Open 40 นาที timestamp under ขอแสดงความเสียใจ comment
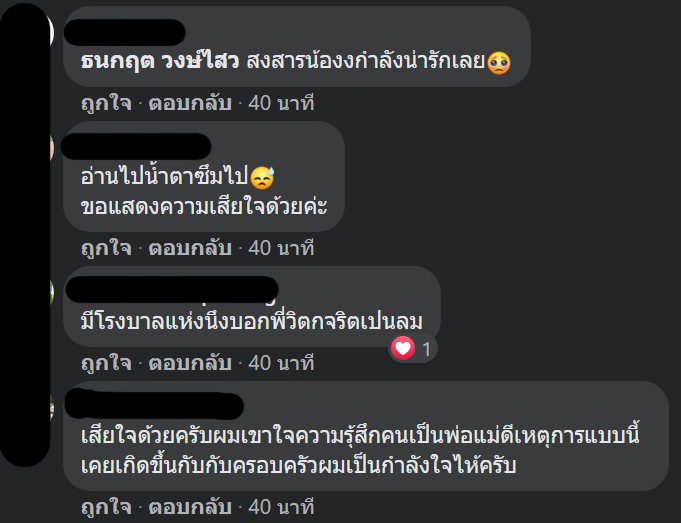 coord(281,248)
